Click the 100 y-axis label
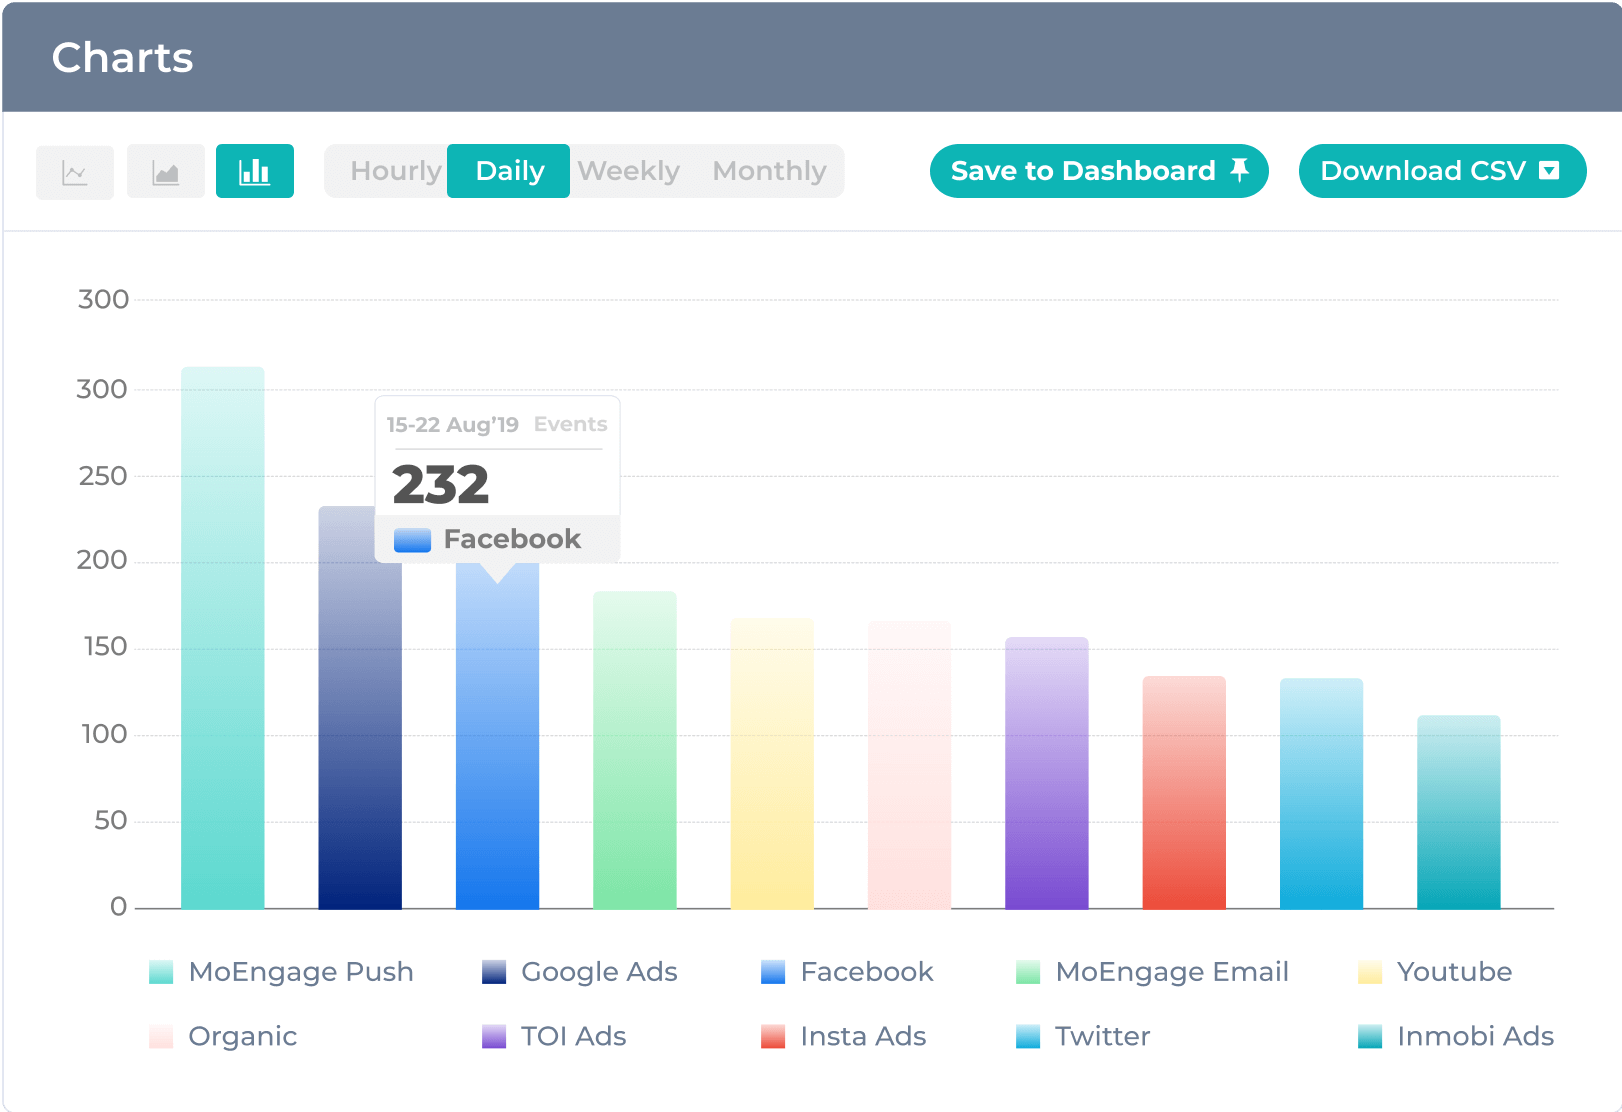 click(105, 734)
